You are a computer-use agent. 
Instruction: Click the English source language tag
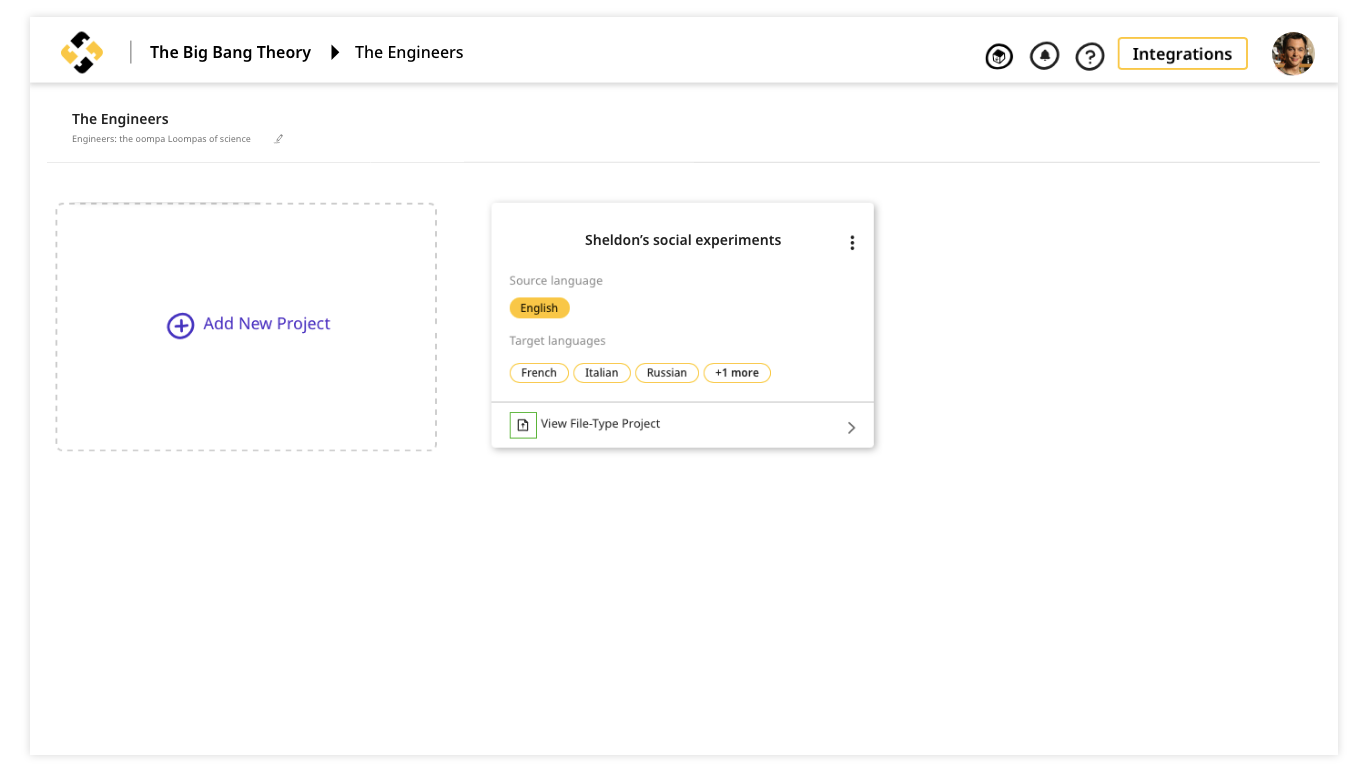[539, 308]
